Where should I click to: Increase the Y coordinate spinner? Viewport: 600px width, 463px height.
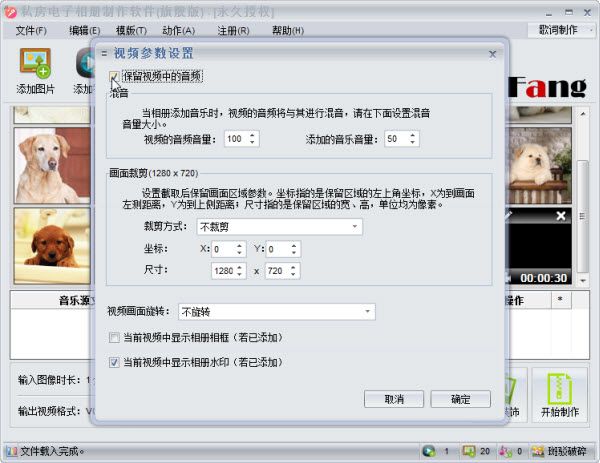(293, 246)
